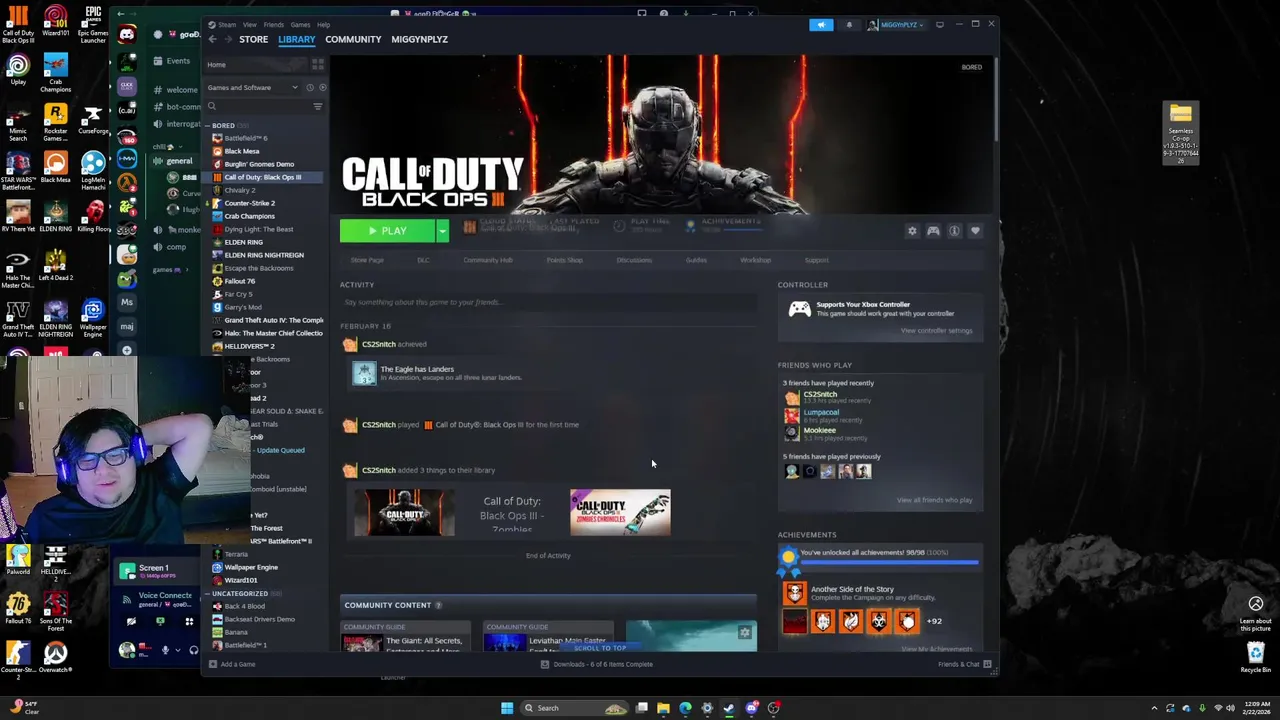Open CurseForge desktop shortcut
The height and width of the screenshot is (720, 1280).
[x=93, y=120]
